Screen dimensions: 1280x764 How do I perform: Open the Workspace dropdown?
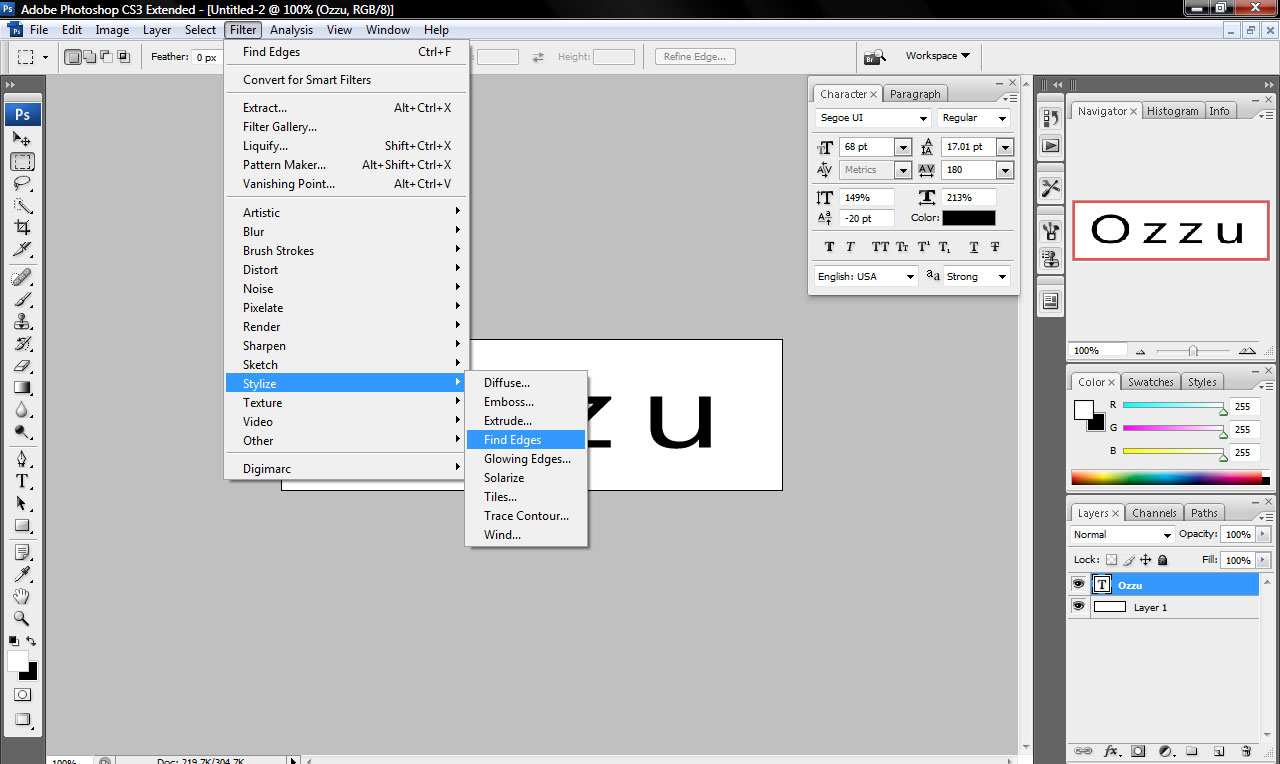coord(937,56)
